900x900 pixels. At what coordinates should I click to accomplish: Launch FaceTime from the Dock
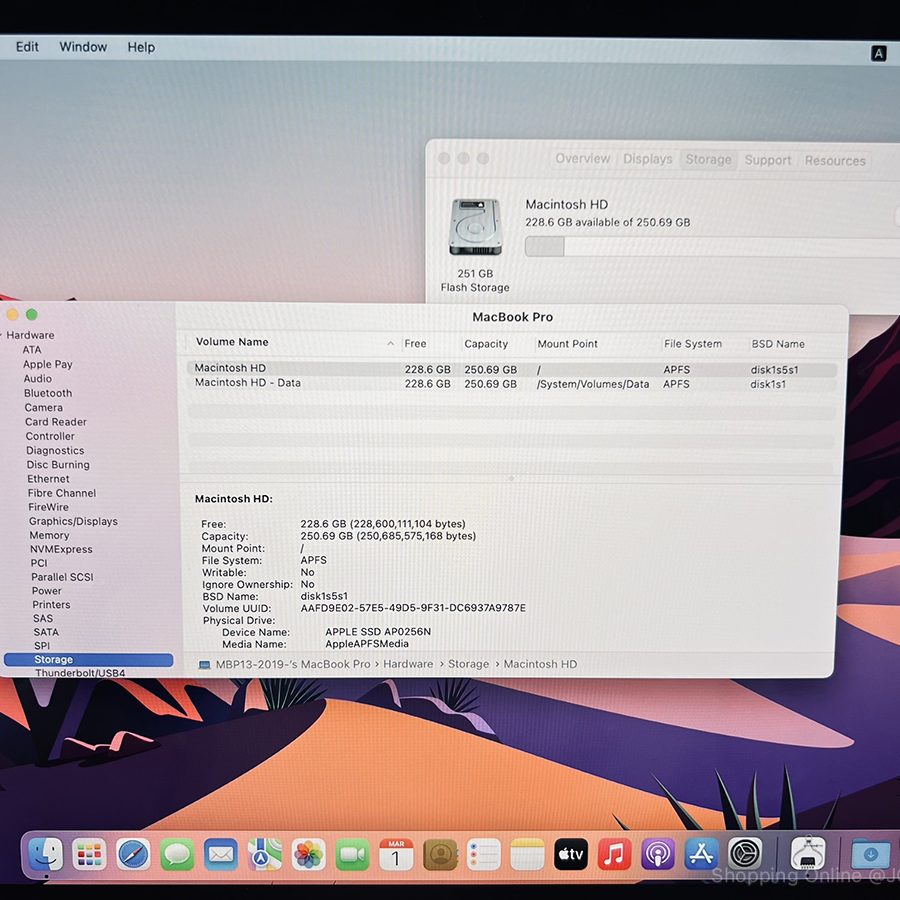(x=352, y=855)
